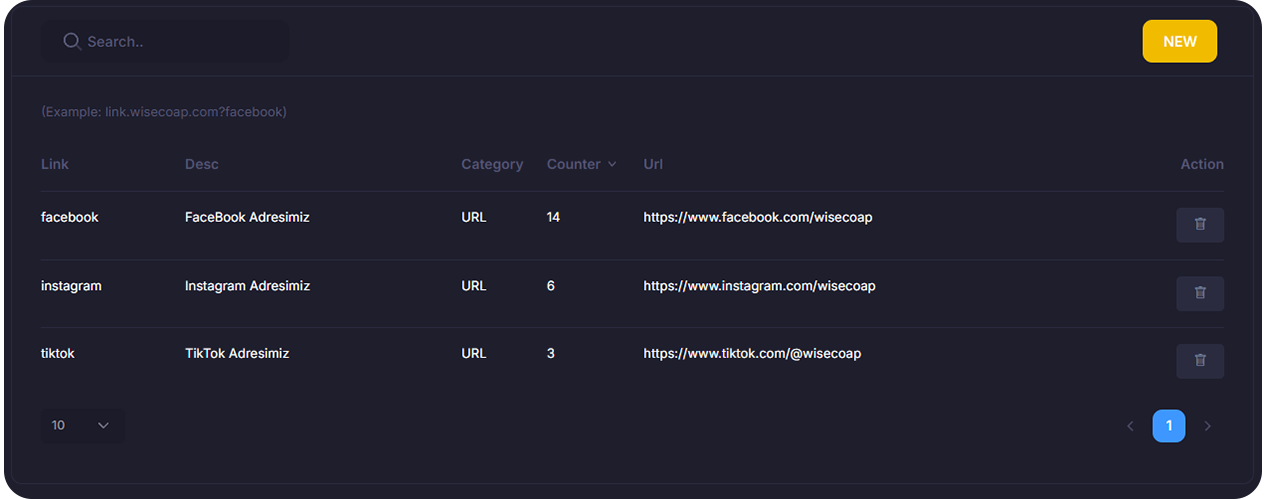The height and width of the screenshot is (499, 1267).
Task: Click trash icon for tiktok row
Action: click(x=1199, y=360)
